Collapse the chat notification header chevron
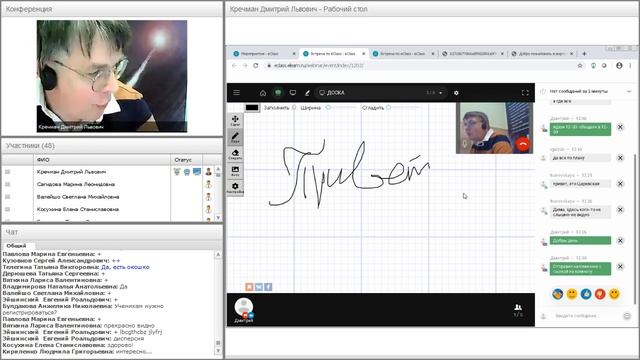 tap(629, 91)
